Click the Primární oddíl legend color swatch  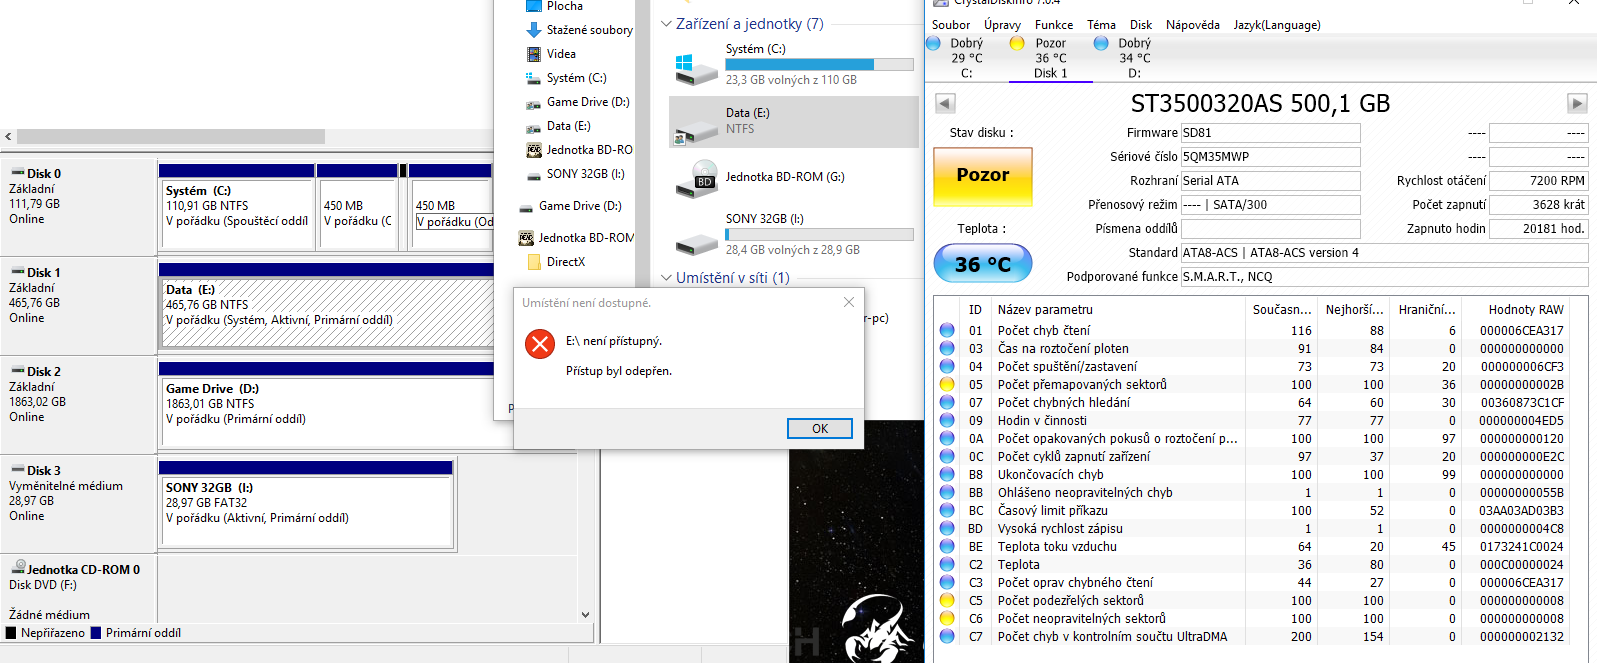(96, 633)
